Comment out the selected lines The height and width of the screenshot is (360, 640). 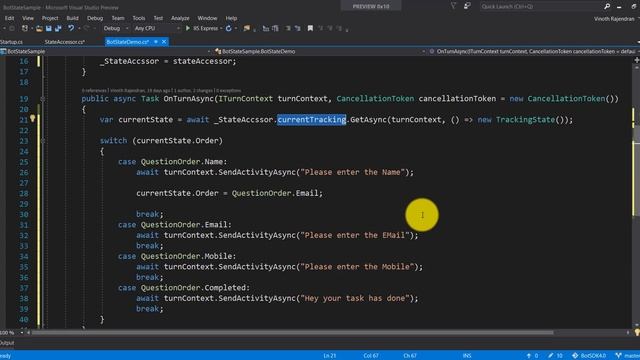coord(288,28)
